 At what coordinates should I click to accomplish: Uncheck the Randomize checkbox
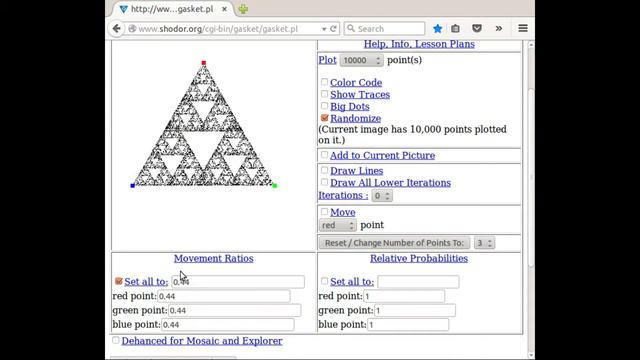point(324,118)
